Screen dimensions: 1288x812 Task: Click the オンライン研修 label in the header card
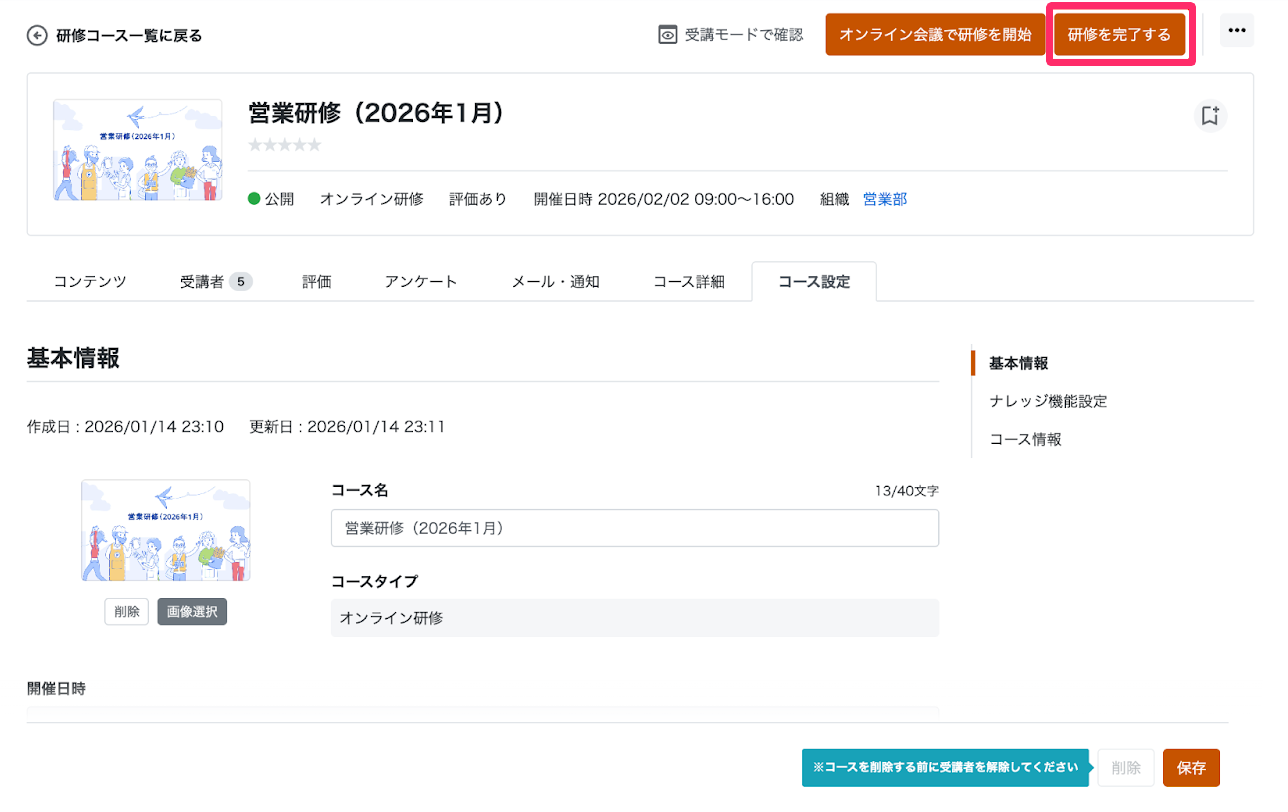coord(371,199)
